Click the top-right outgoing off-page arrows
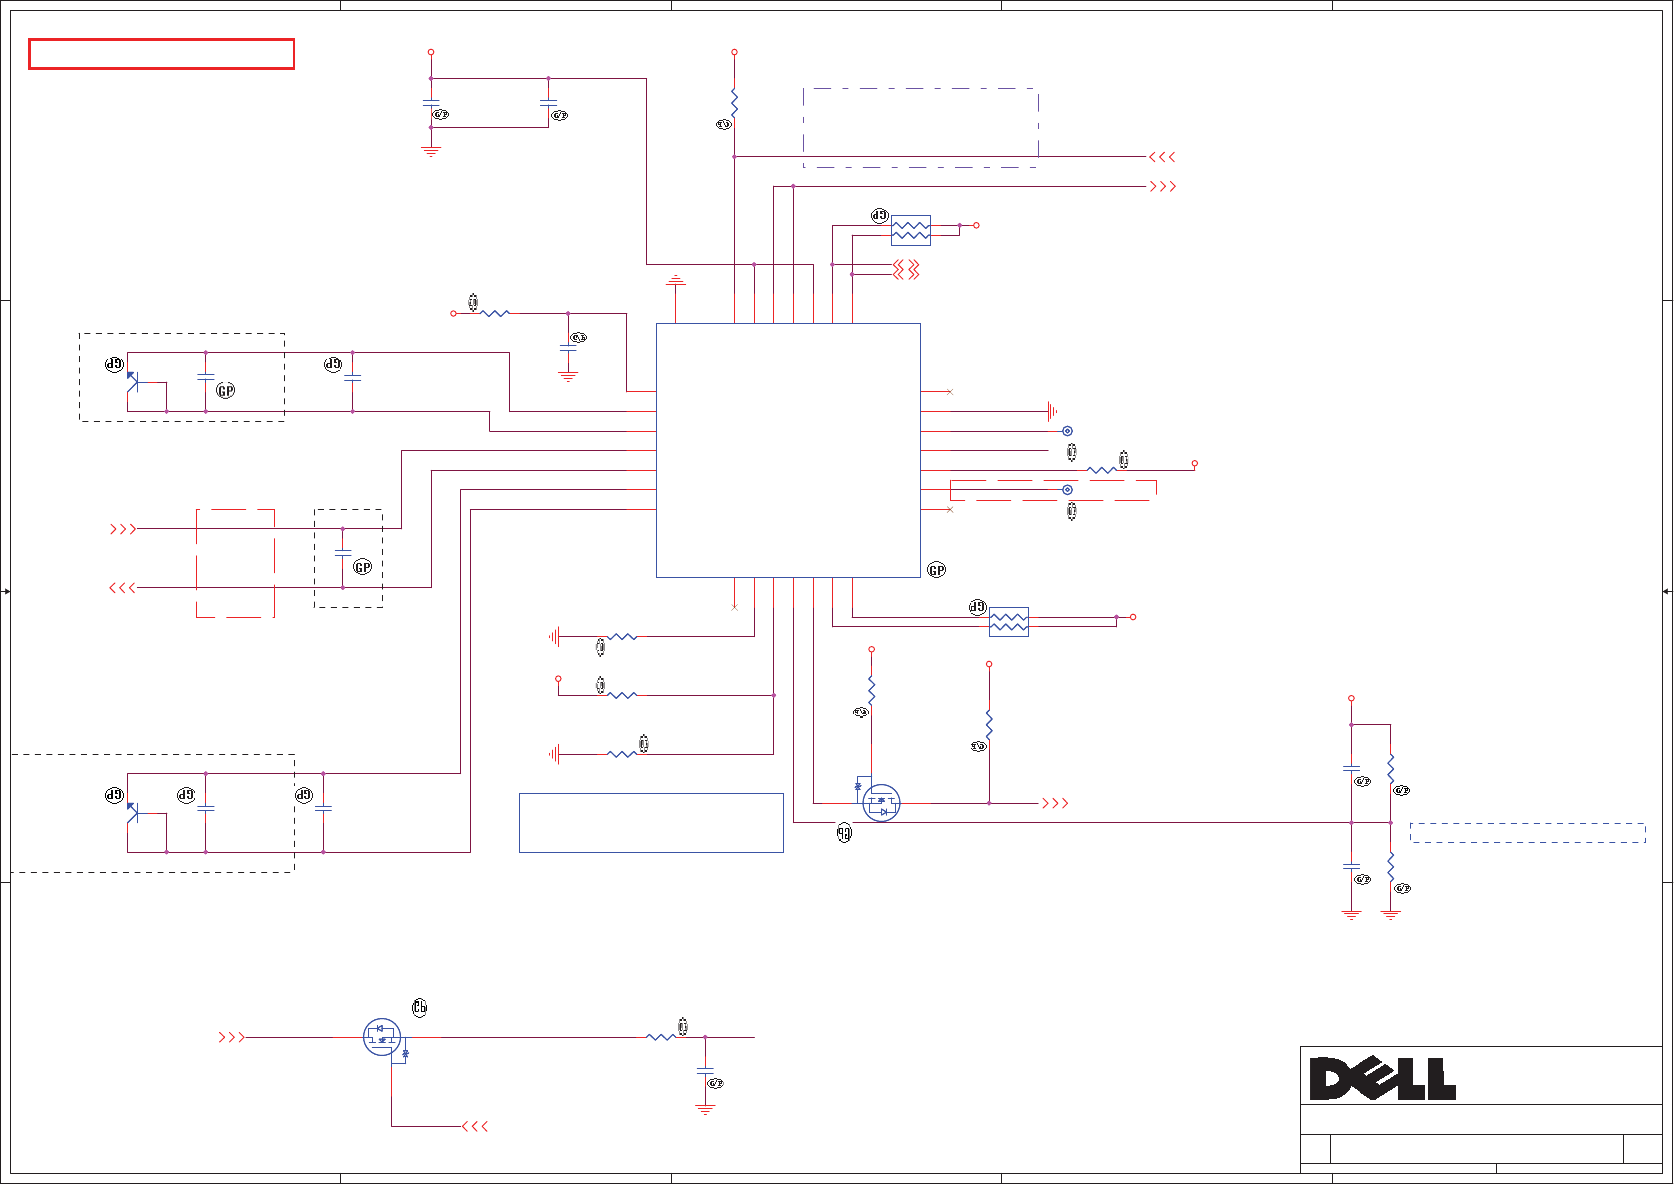The height and width of the screenshot is (1184, 1674). [x=1163, y=186]
